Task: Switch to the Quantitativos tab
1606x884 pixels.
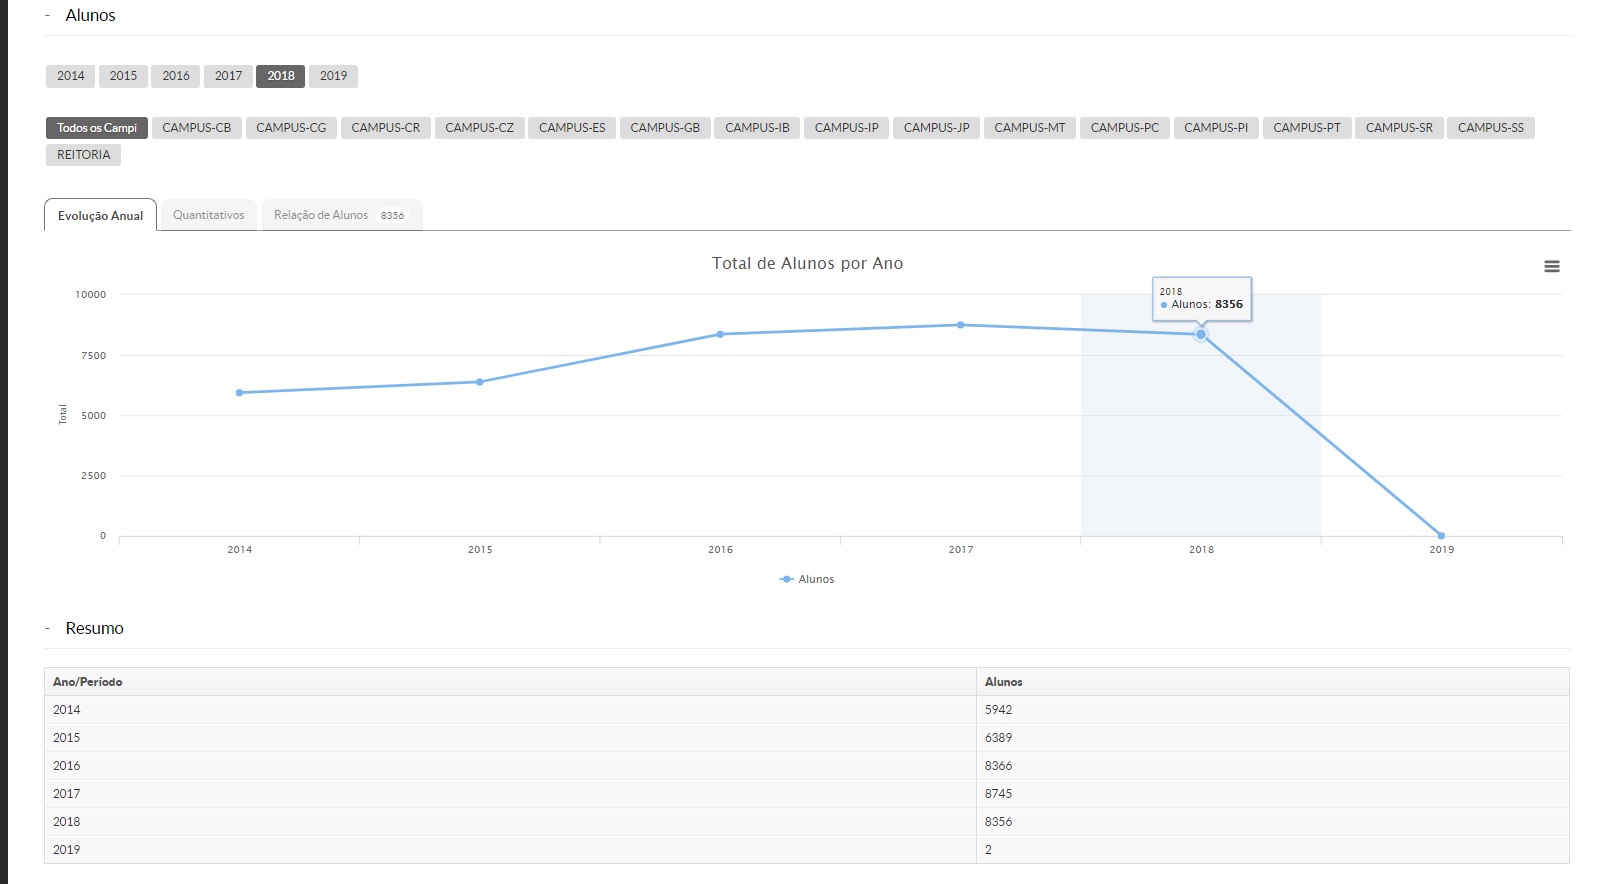Action: point(208,215)
